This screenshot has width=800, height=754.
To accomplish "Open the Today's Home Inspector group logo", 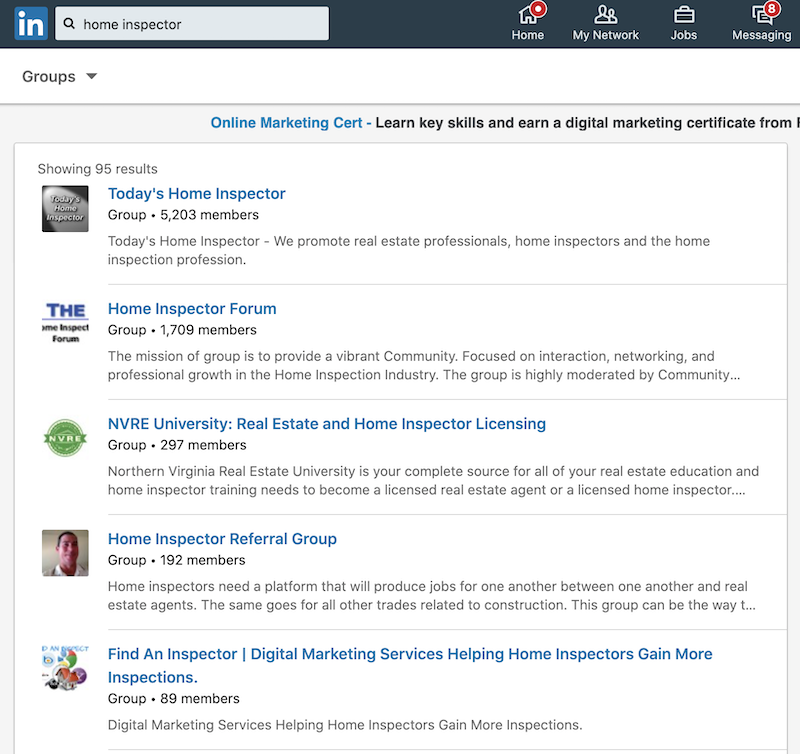I will (65, 208).
